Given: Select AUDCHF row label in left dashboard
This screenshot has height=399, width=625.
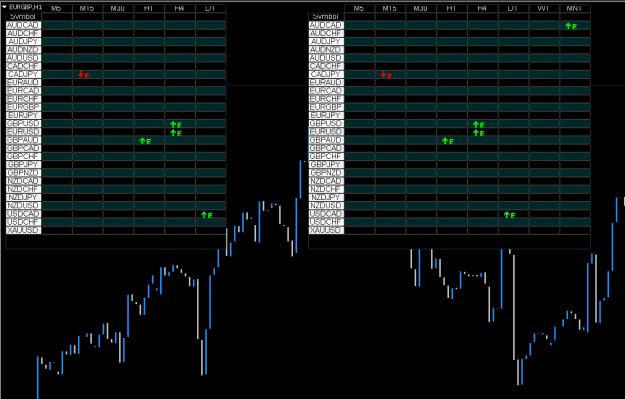Looking at the screenshot, I should 24,33.
